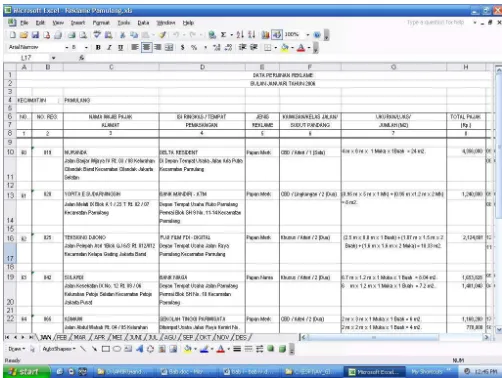Click the Open folder icon

click(24, 35)
